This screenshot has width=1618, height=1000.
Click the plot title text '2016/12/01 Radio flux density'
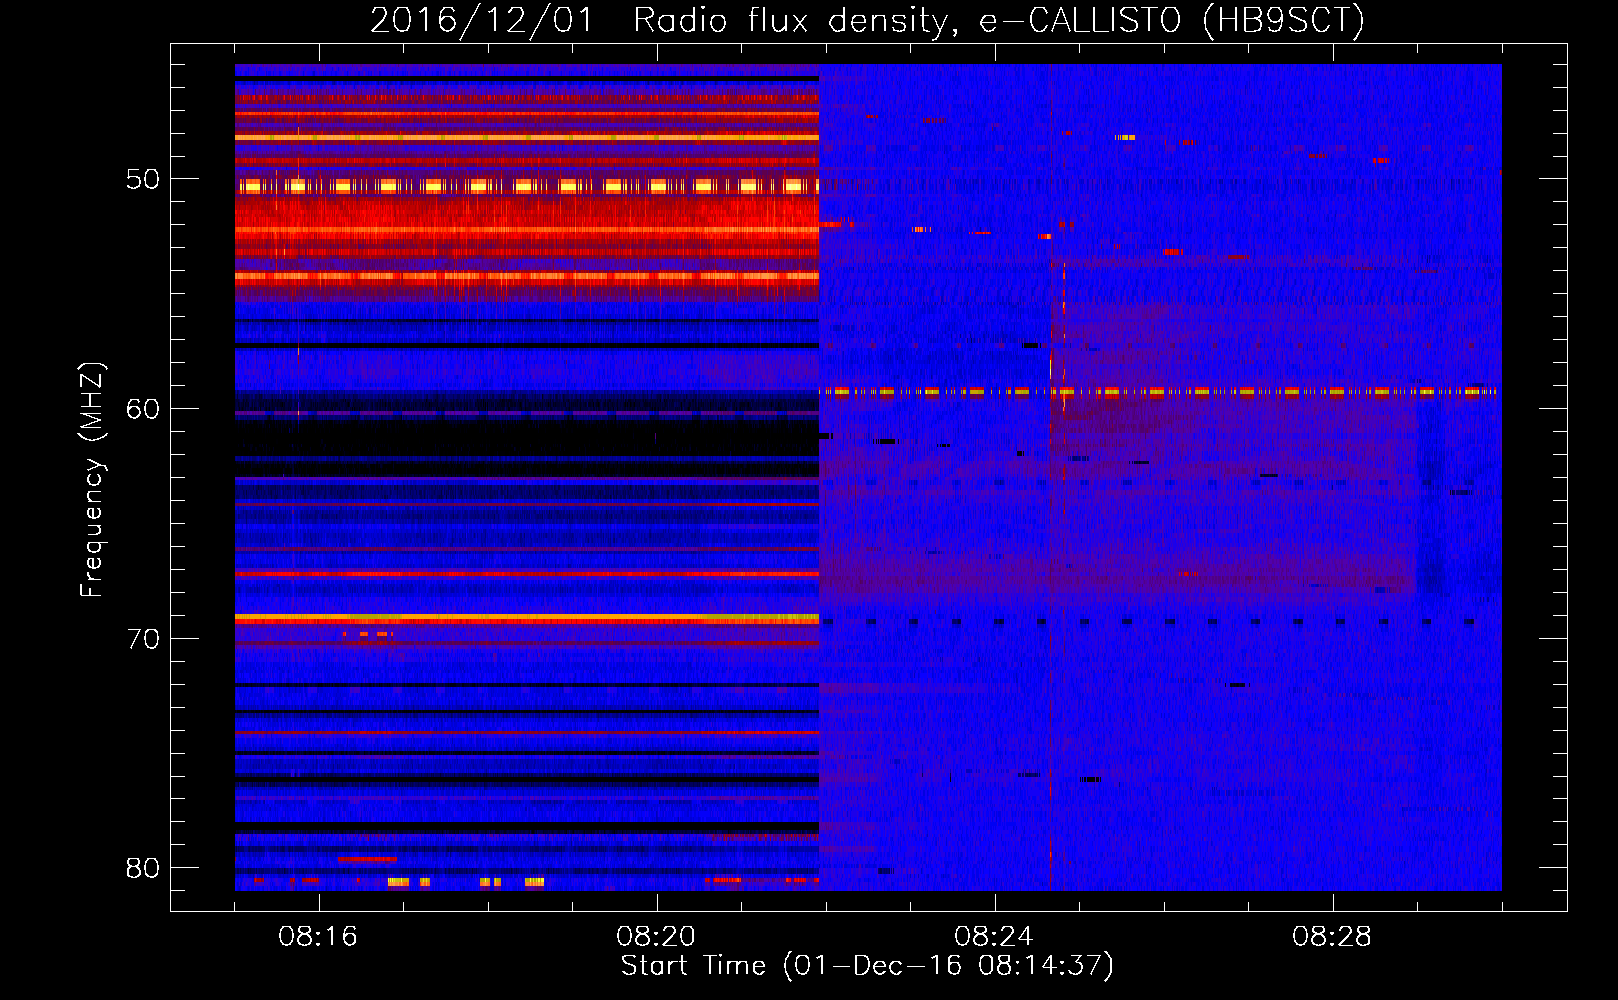pos(659,21)
